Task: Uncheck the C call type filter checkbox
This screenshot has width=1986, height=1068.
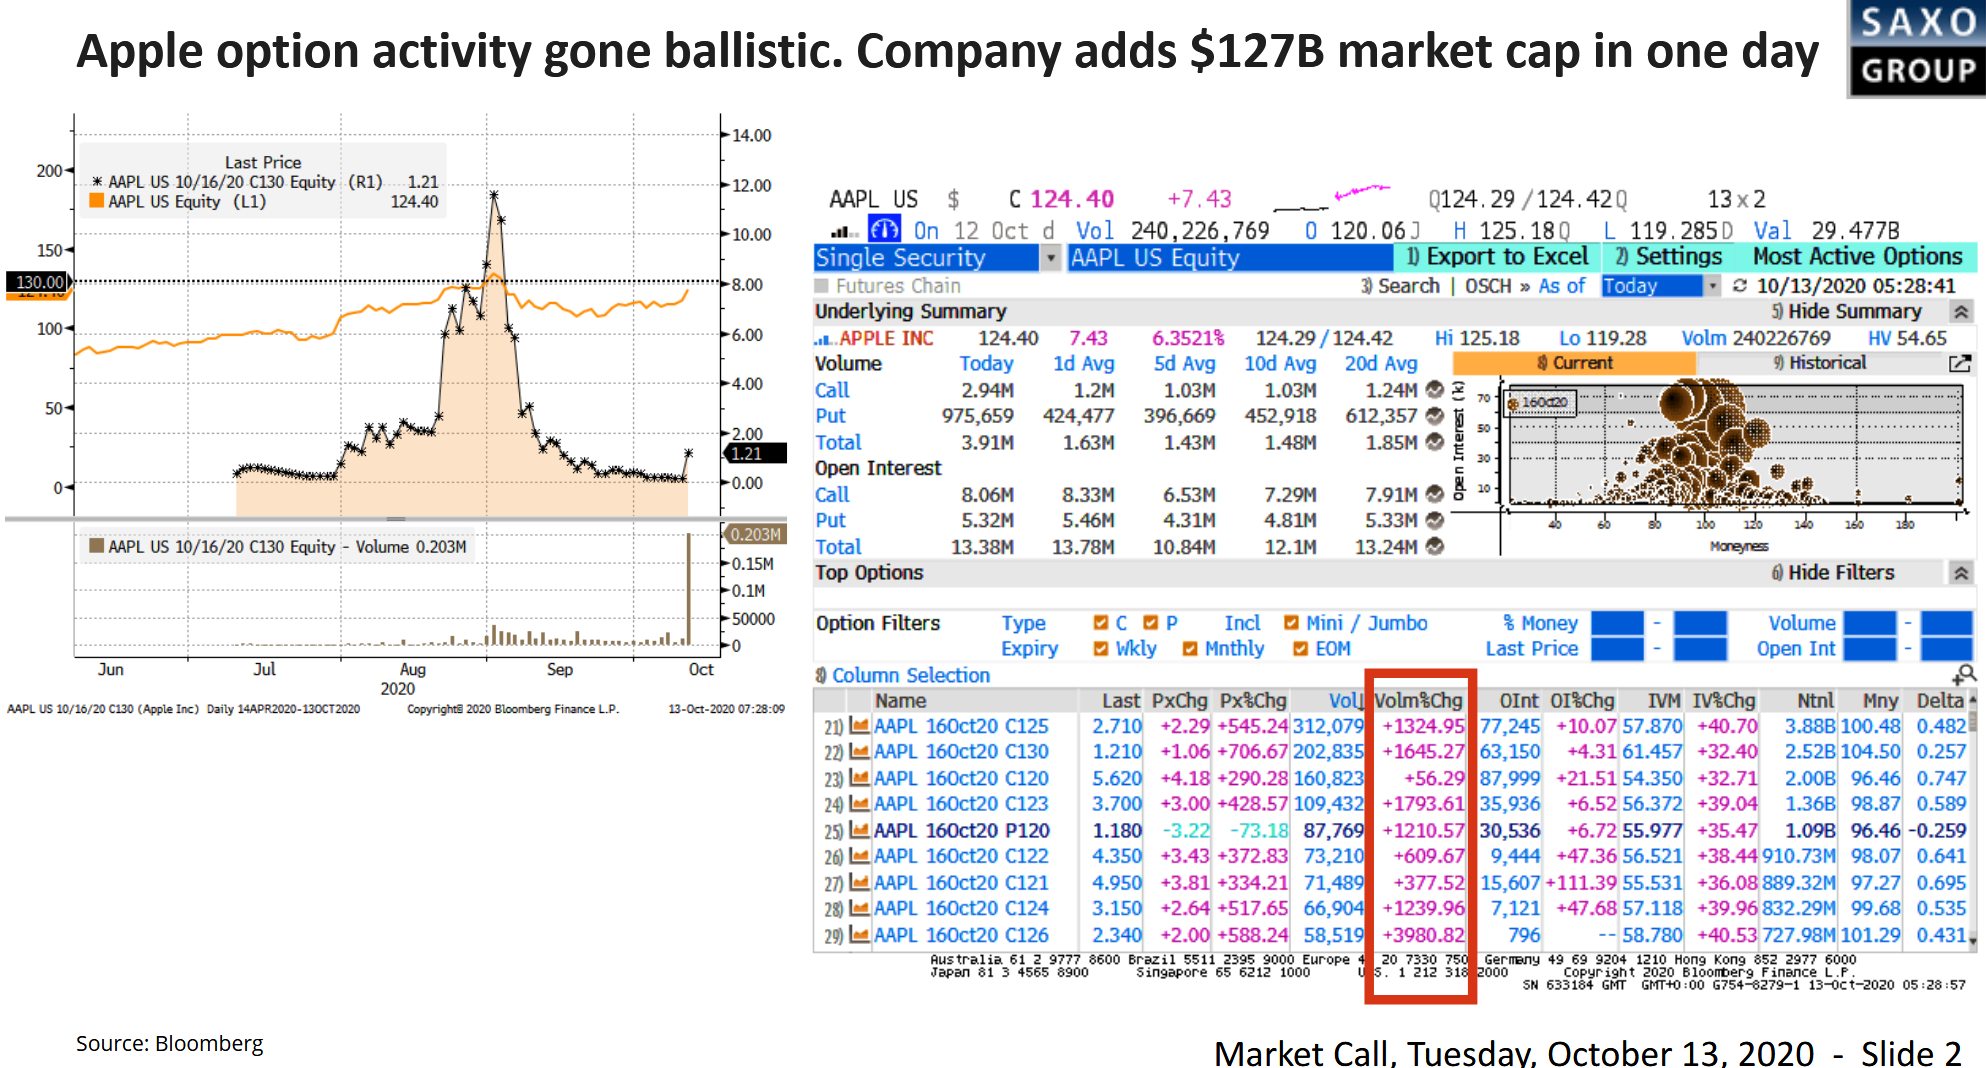Action: point(1101,623)
